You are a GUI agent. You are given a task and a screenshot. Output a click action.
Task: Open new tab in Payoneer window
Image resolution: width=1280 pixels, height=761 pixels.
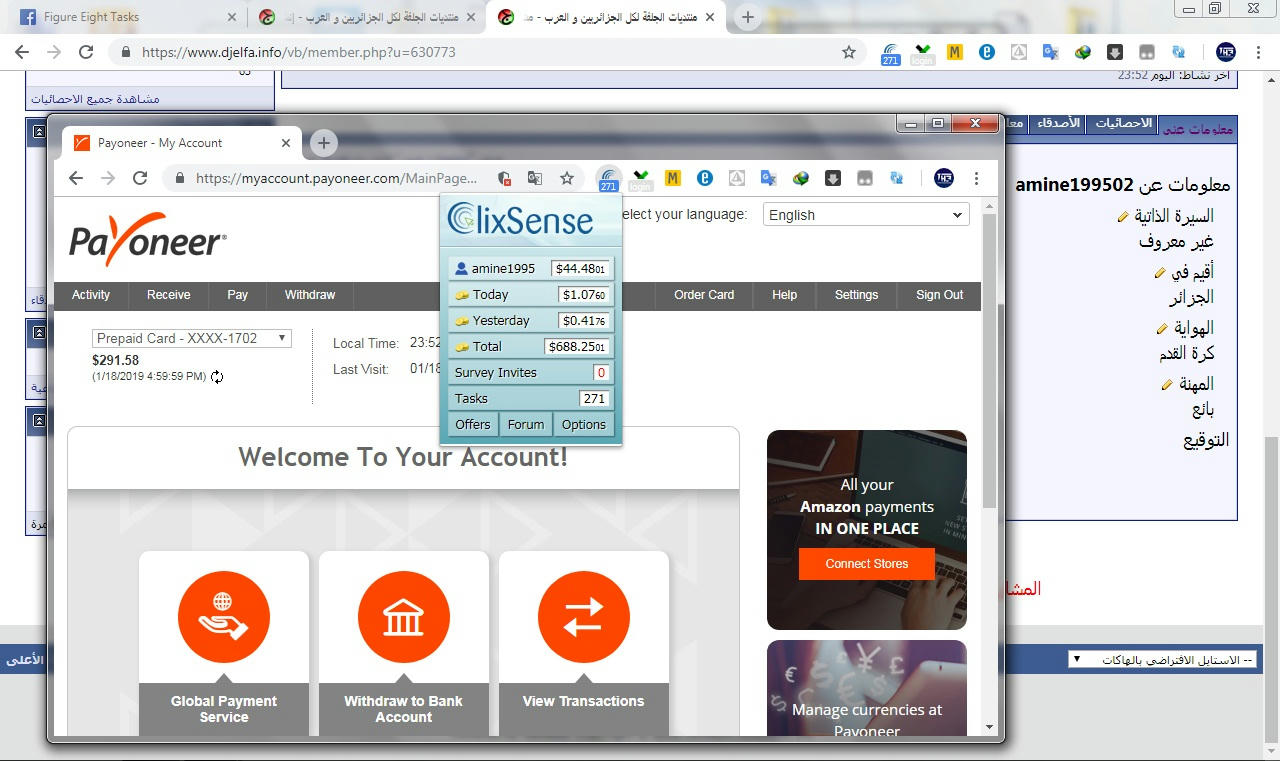[x=323, y=143]
